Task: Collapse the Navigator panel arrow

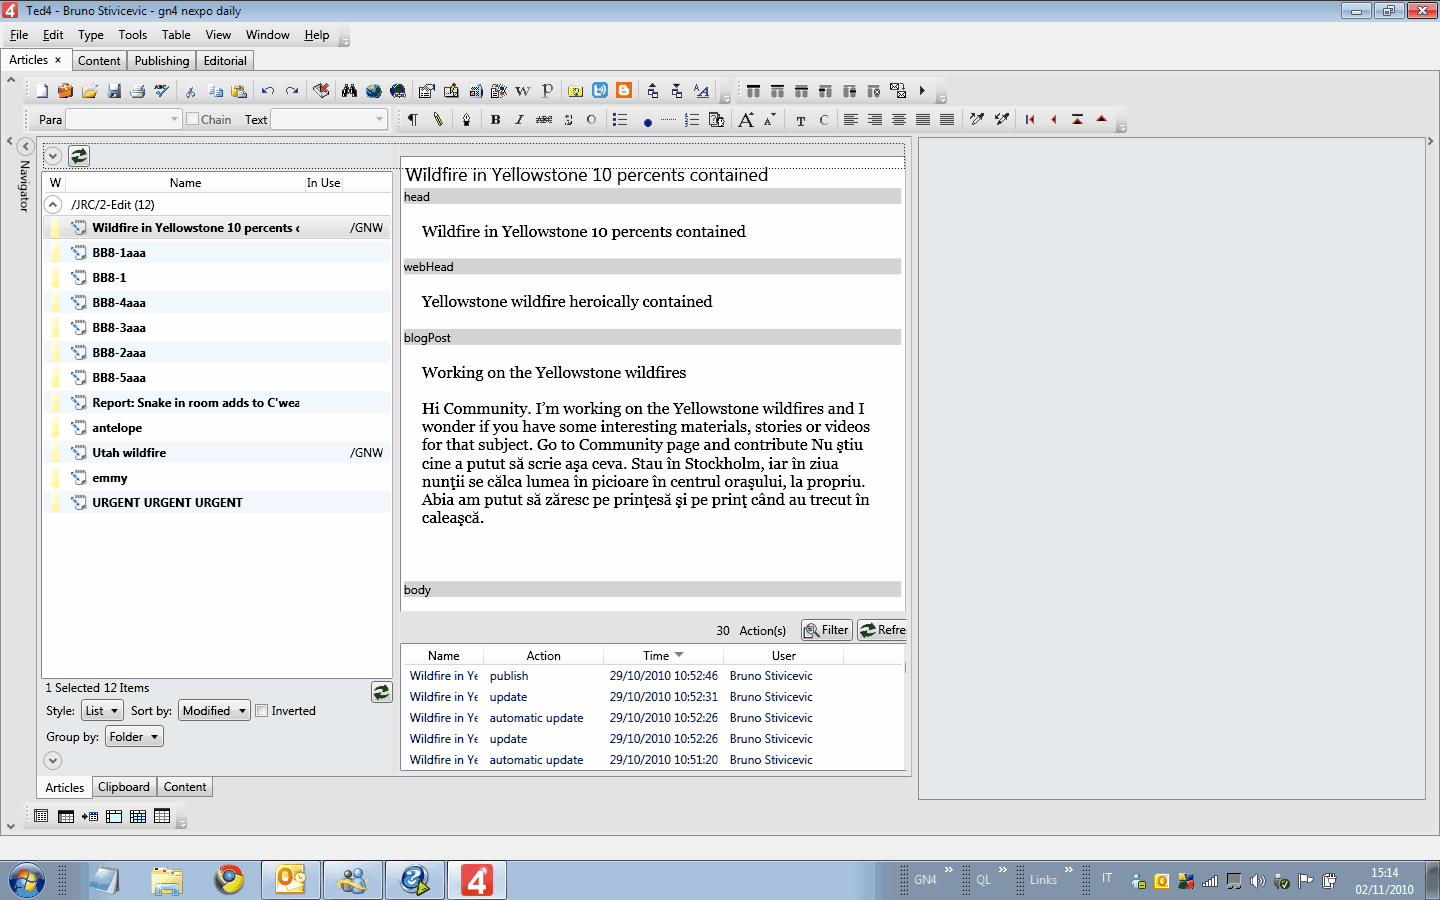Action: (x=26, y=146)
